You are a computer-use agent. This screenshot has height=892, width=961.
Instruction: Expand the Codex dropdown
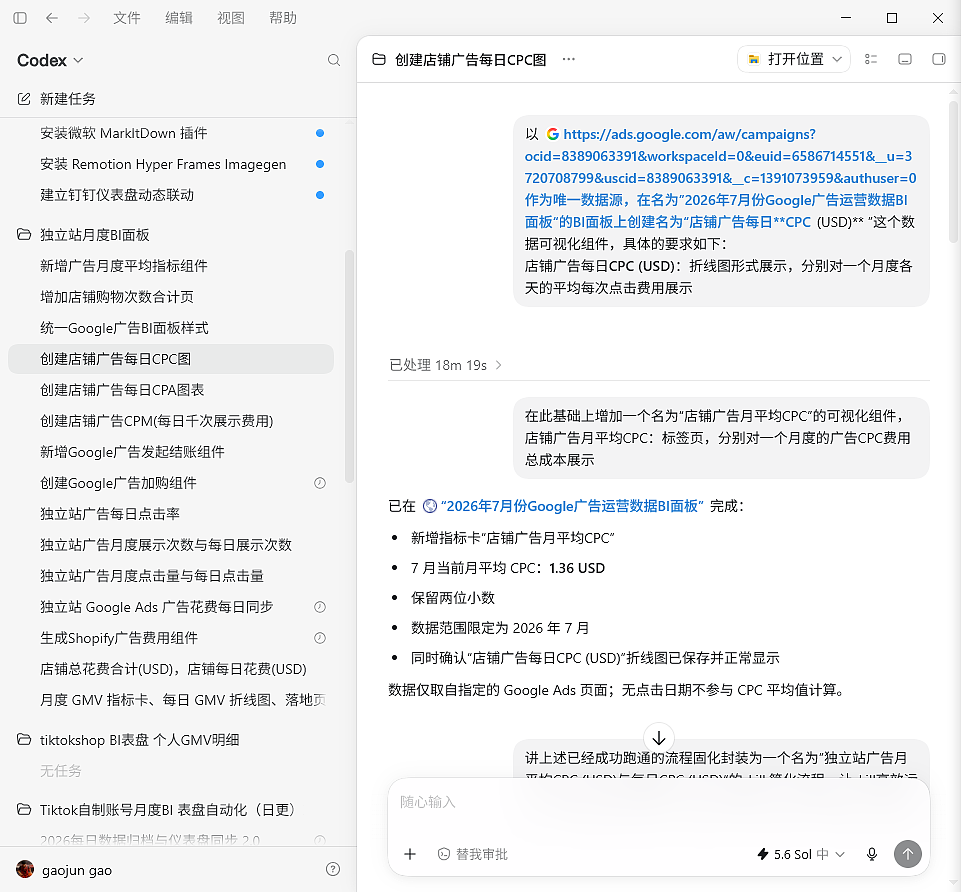pos(50,60)
